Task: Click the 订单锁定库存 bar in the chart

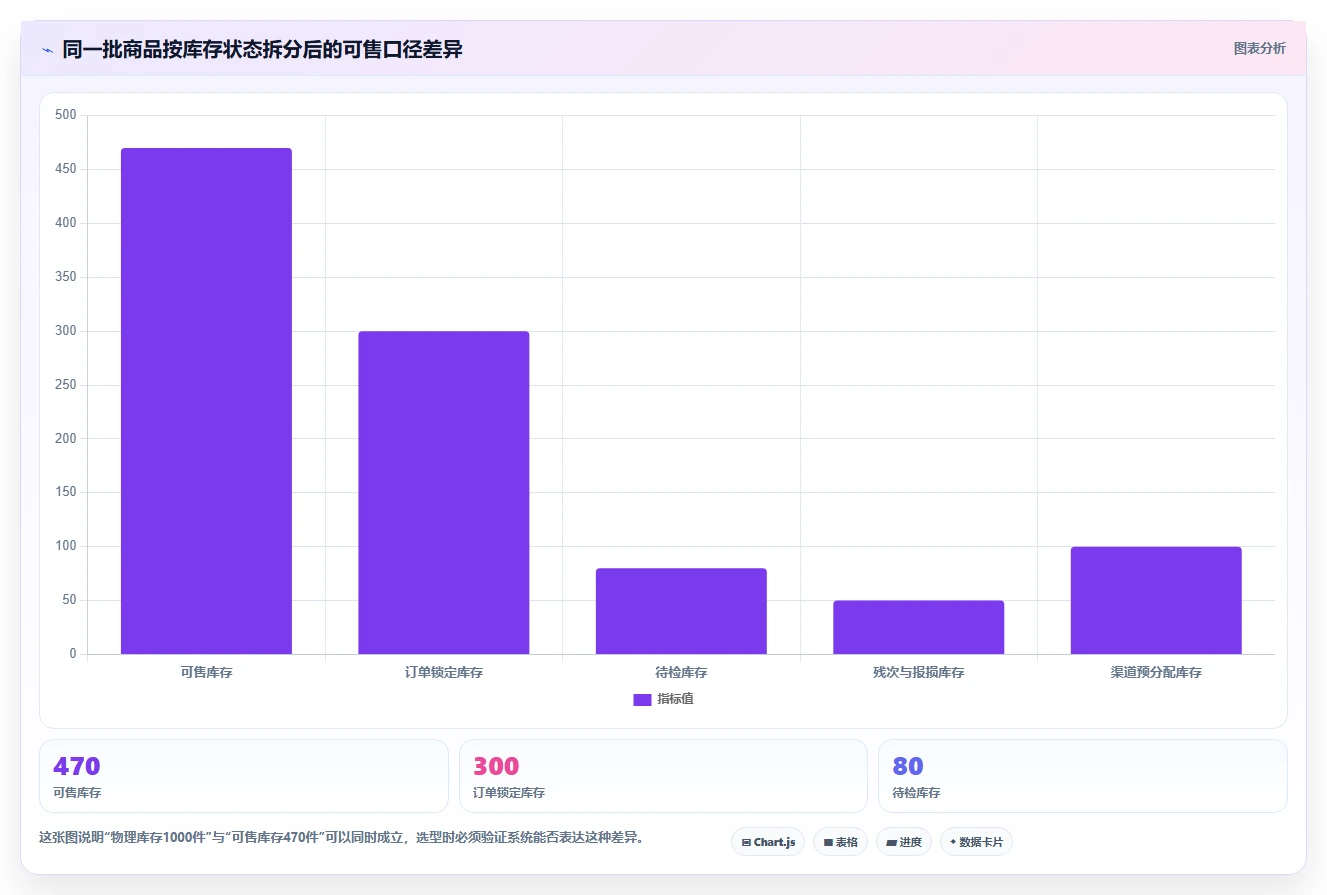Action: pyautogui.click(x=444, y=493)
